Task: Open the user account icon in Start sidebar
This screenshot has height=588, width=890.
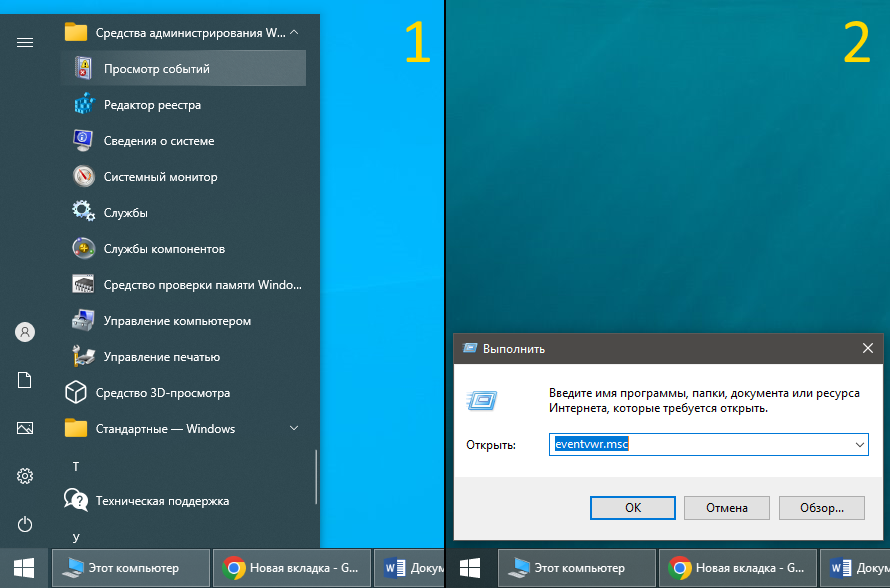Action: (x=25, y=331)
